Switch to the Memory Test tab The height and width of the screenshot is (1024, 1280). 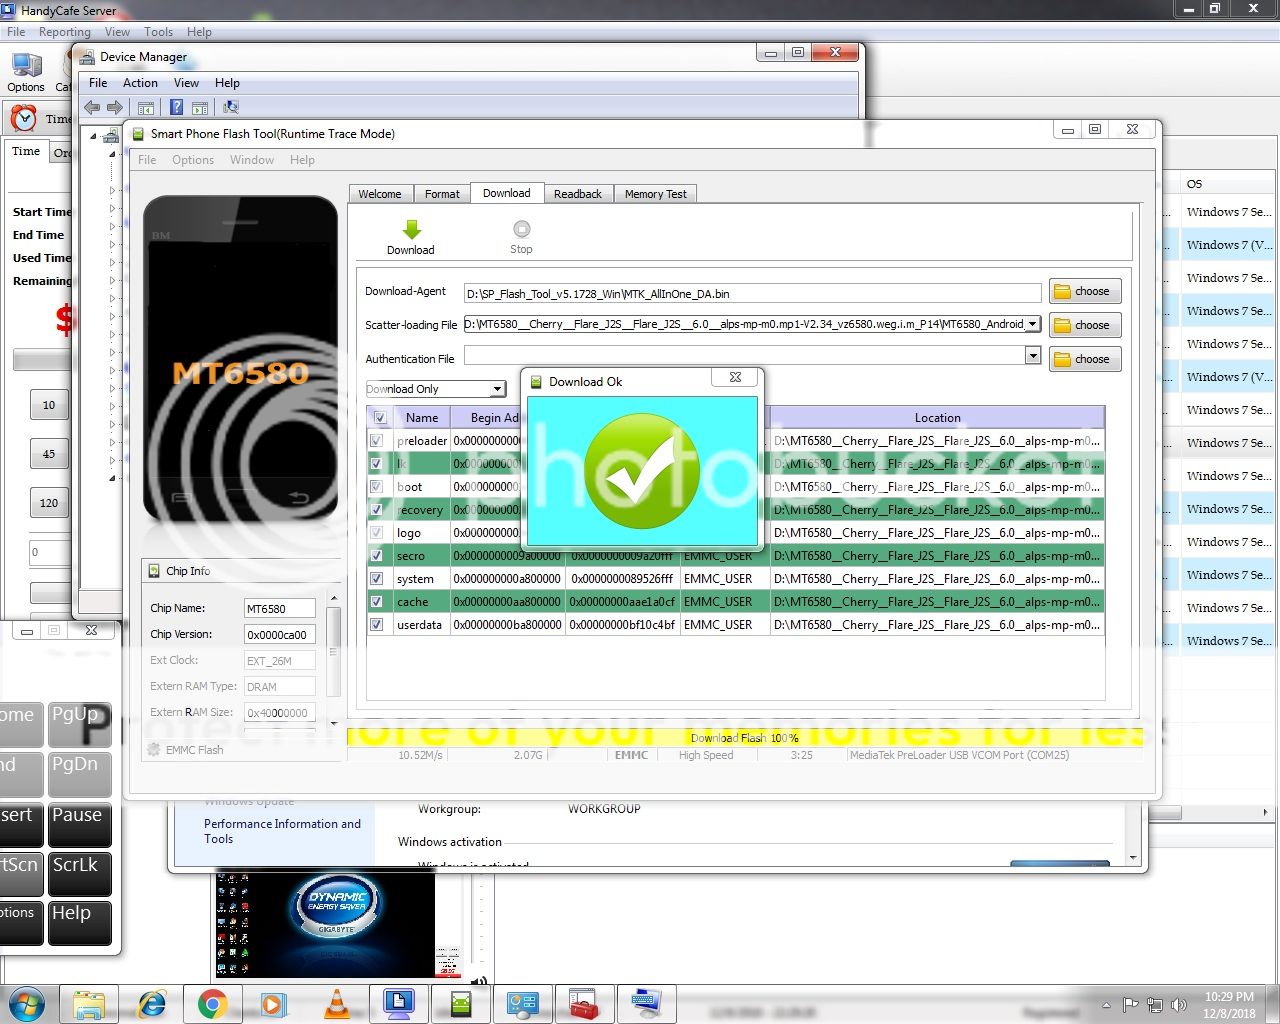coord(655,194)
